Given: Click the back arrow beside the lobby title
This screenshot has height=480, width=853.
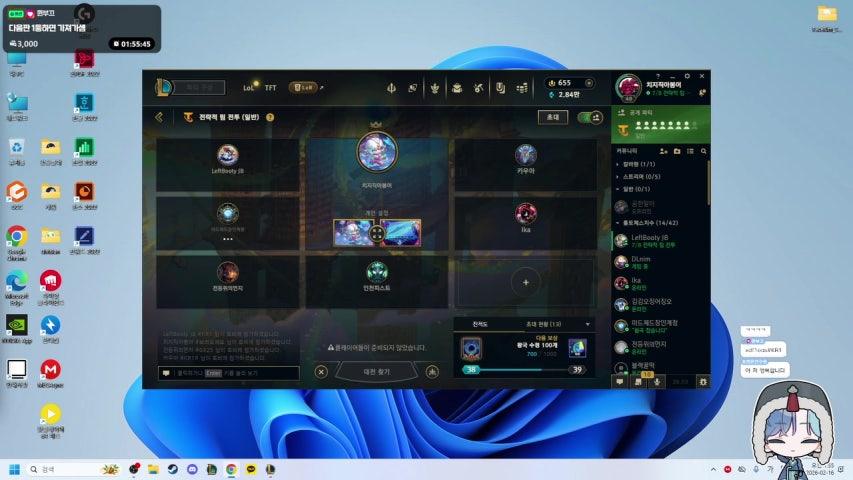Looking at the screenshot, I should tap(158, 117).
